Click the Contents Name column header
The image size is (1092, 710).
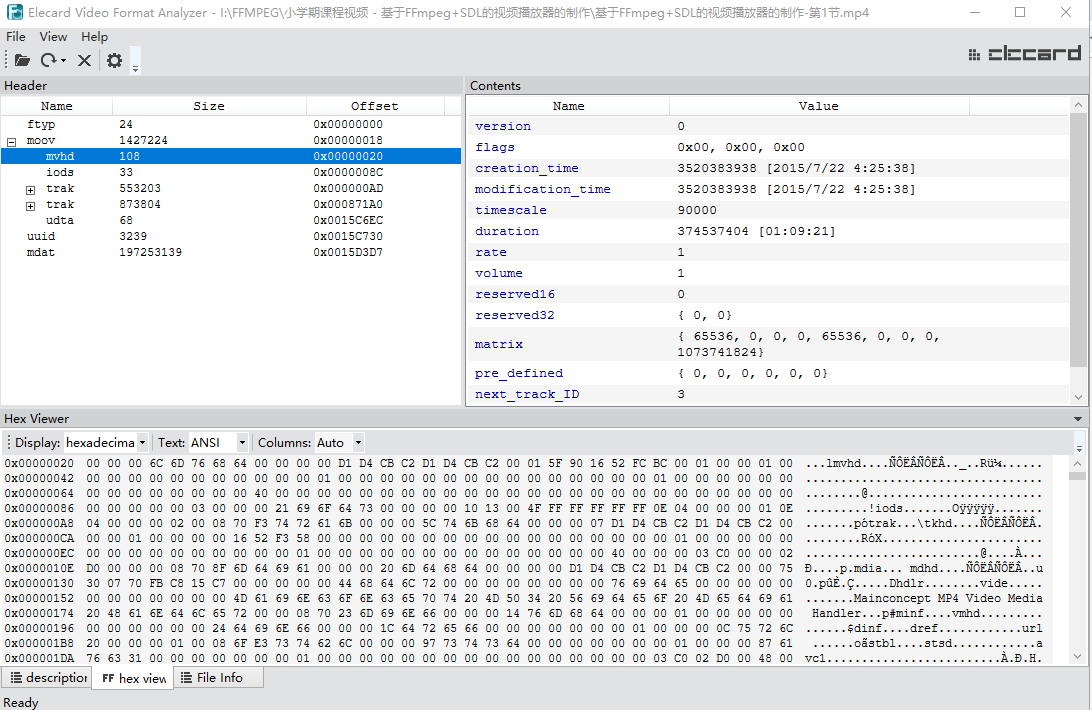coord(568,106)
